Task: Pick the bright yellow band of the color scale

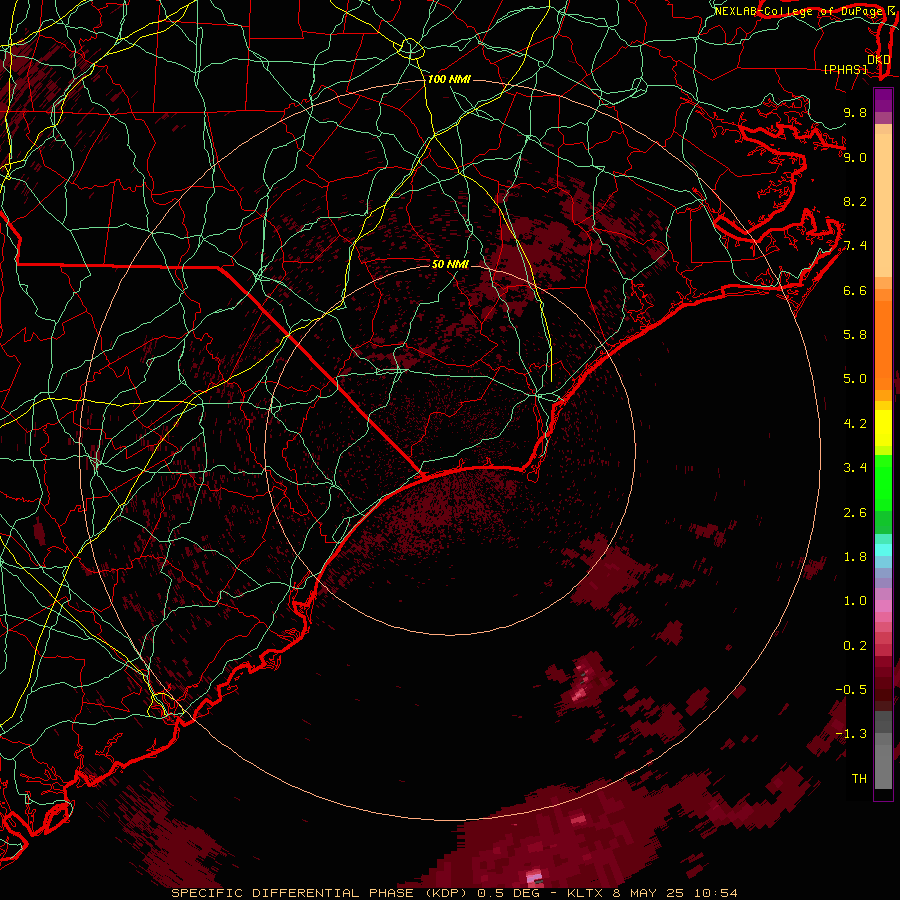Action: (883, 428)
